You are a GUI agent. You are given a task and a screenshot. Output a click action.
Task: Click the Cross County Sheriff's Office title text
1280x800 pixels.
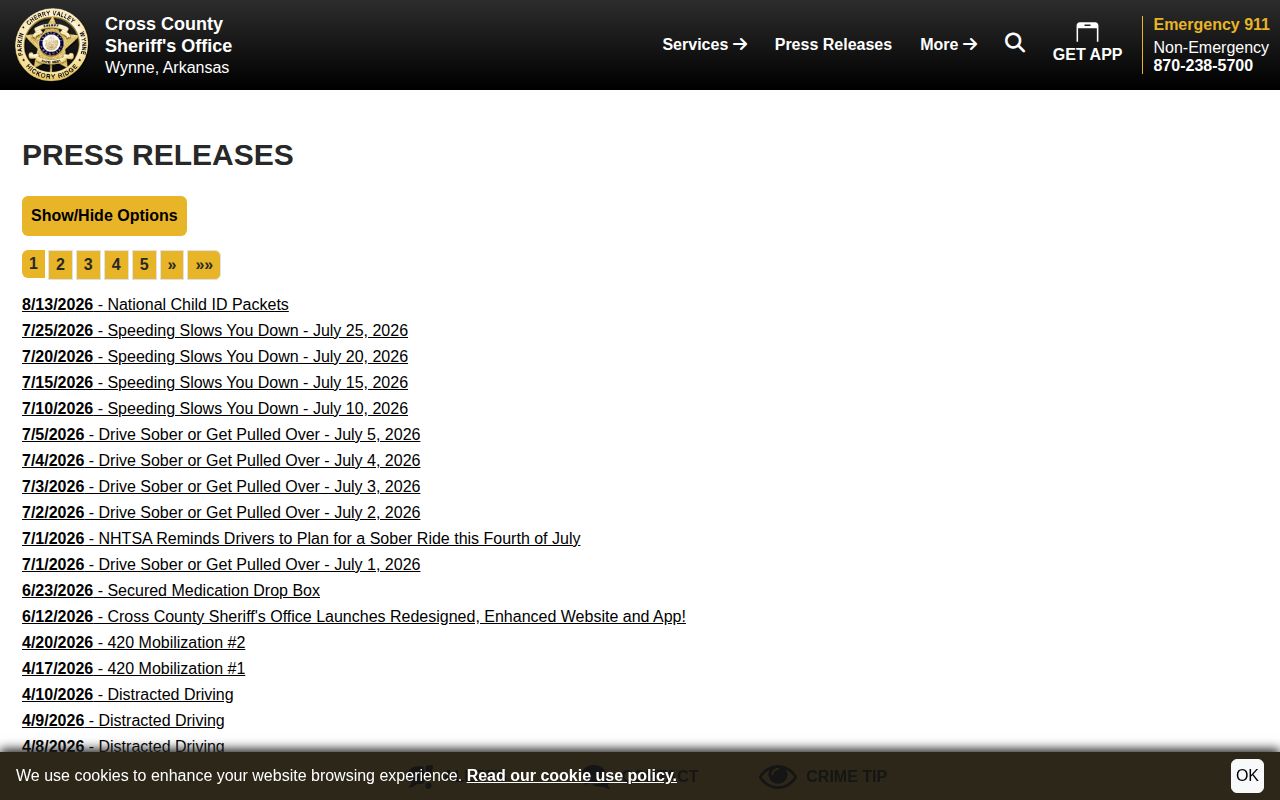[168, 35]
